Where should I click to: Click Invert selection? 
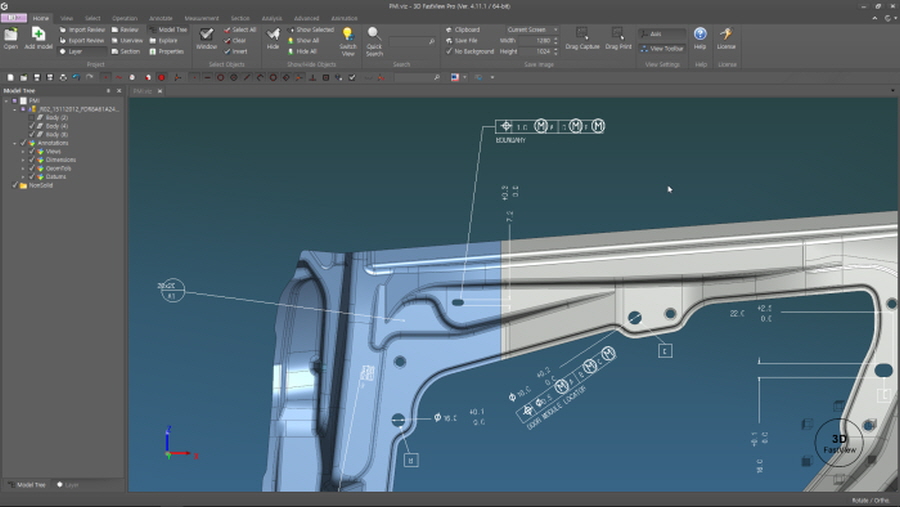(x=236, y=52)
